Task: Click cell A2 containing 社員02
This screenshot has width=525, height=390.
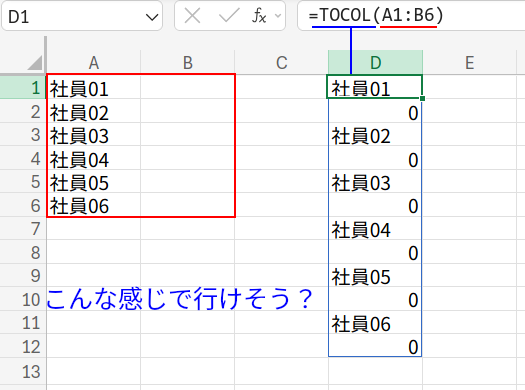Action: 94,111
